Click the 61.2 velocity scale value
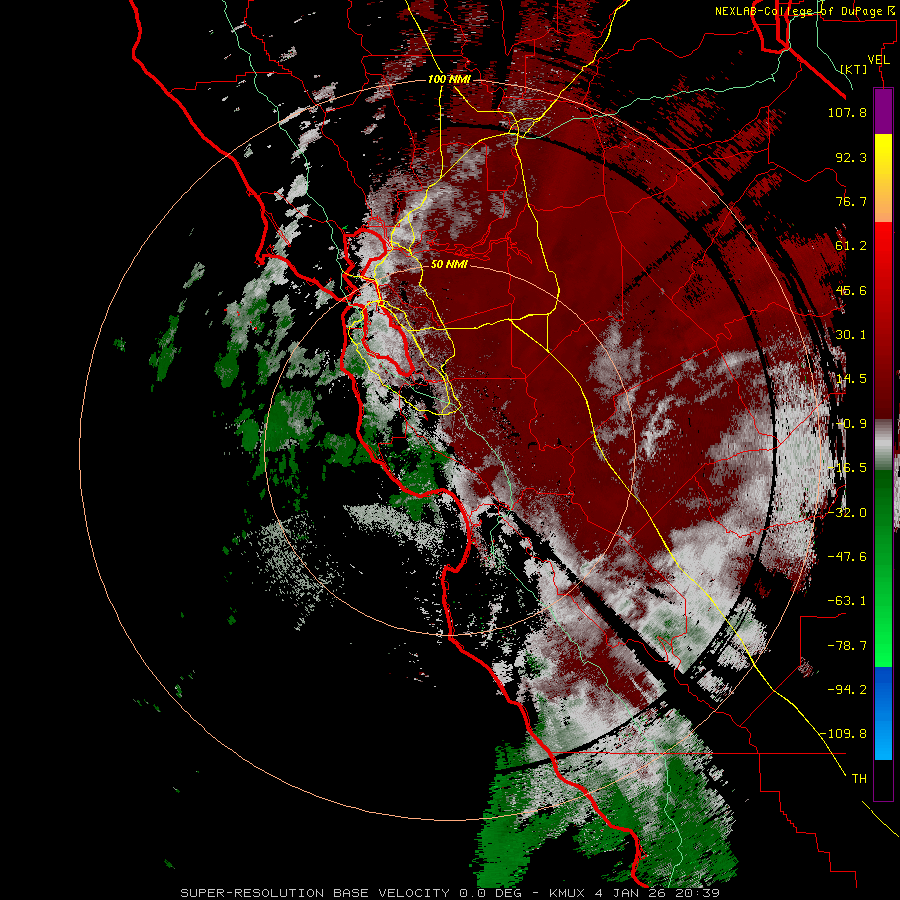 pyautogui.click(x=851, y=246)
